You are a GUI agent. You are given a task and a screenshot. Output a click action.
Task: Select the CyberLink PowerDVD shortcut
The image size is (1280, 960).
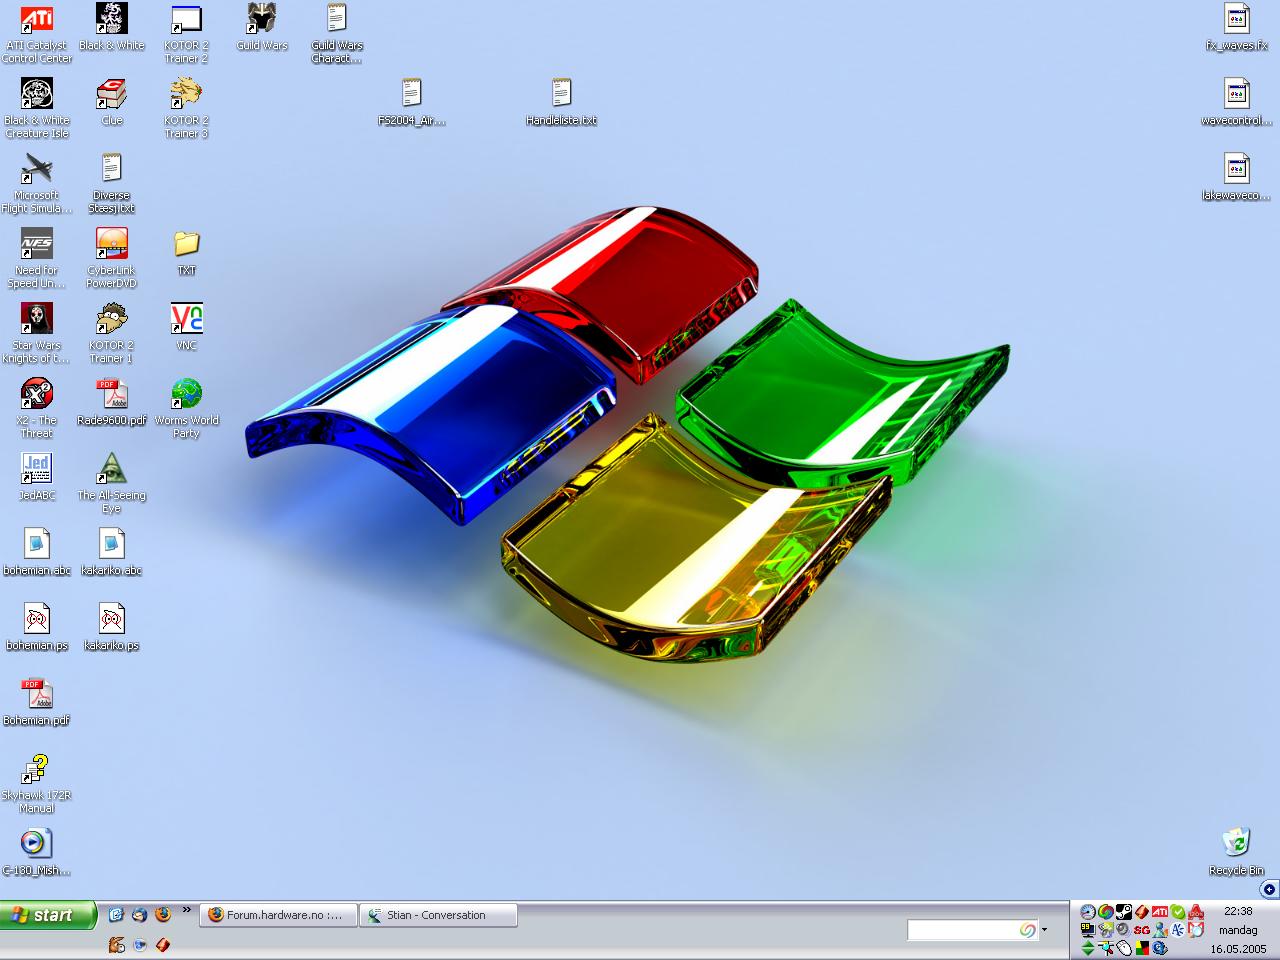point(112,258)
